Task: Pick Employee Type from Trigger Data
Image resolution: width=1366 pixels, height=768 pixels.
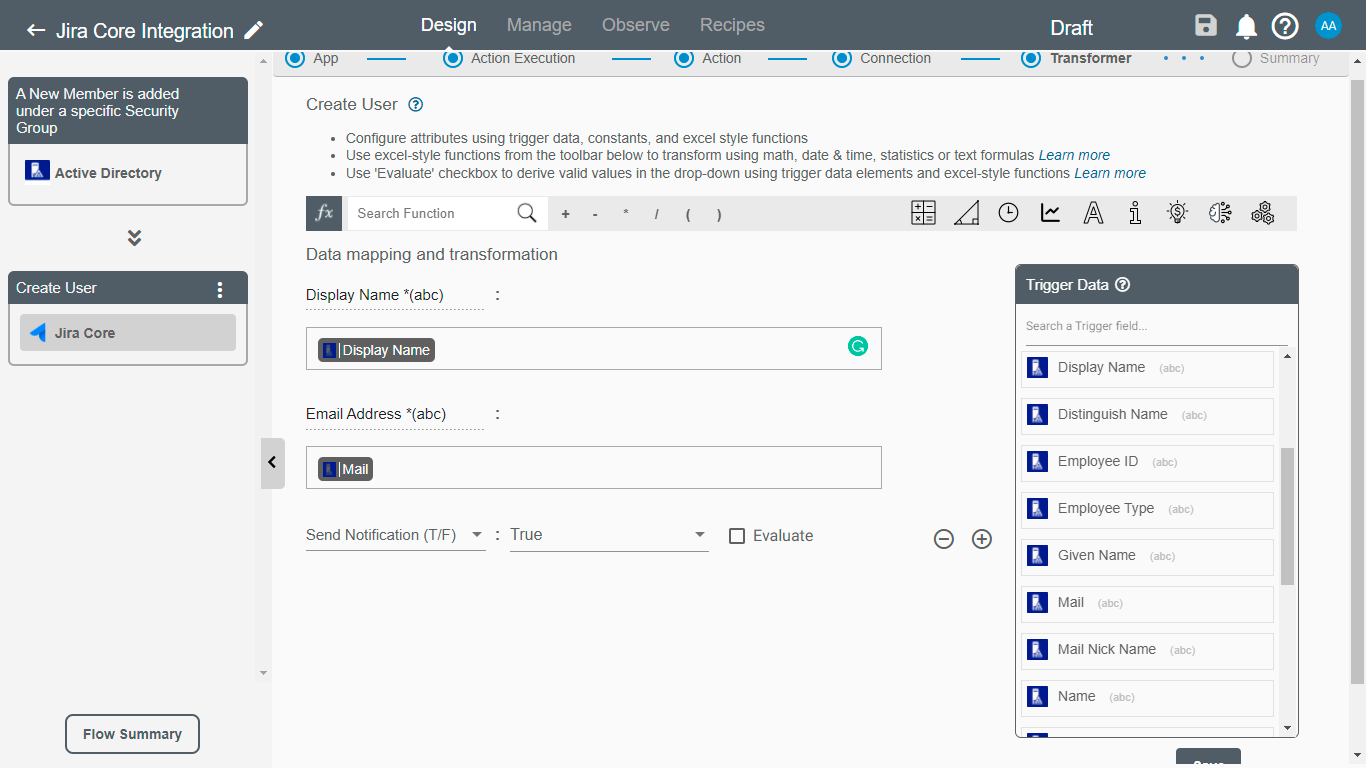Action: coord(1147,509)
